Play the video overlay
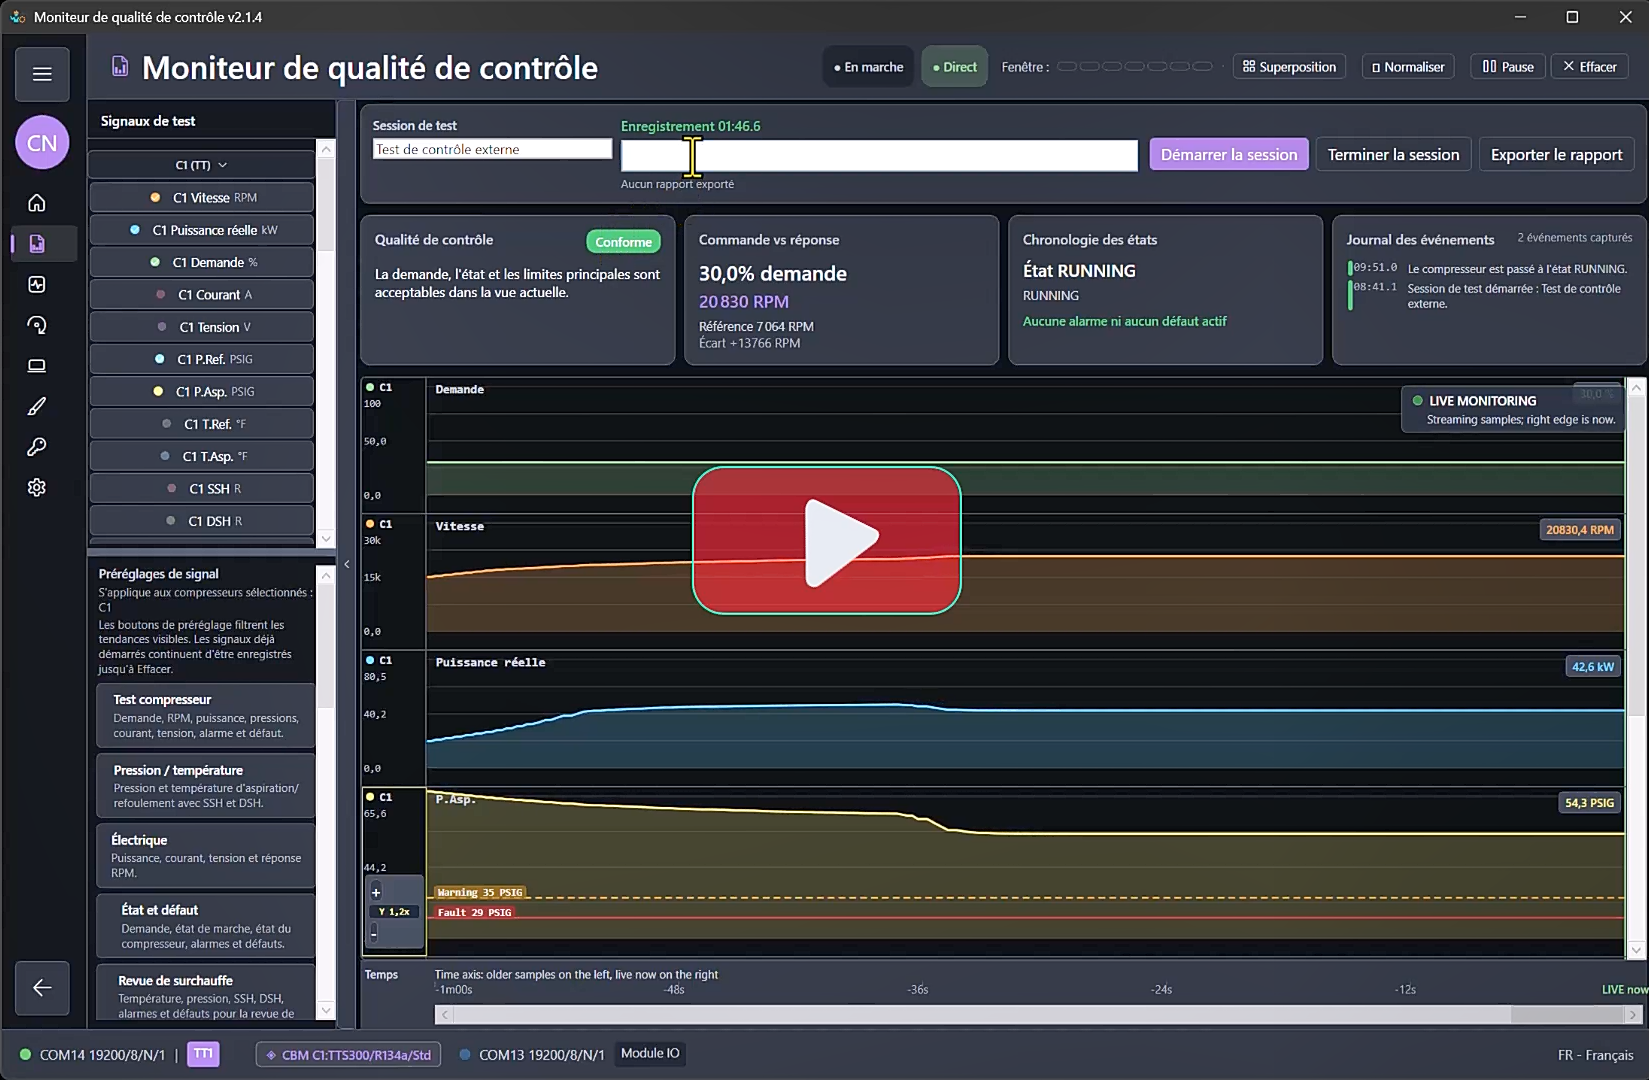The width and height of the screenshot is (1649, 1080). 827,540
